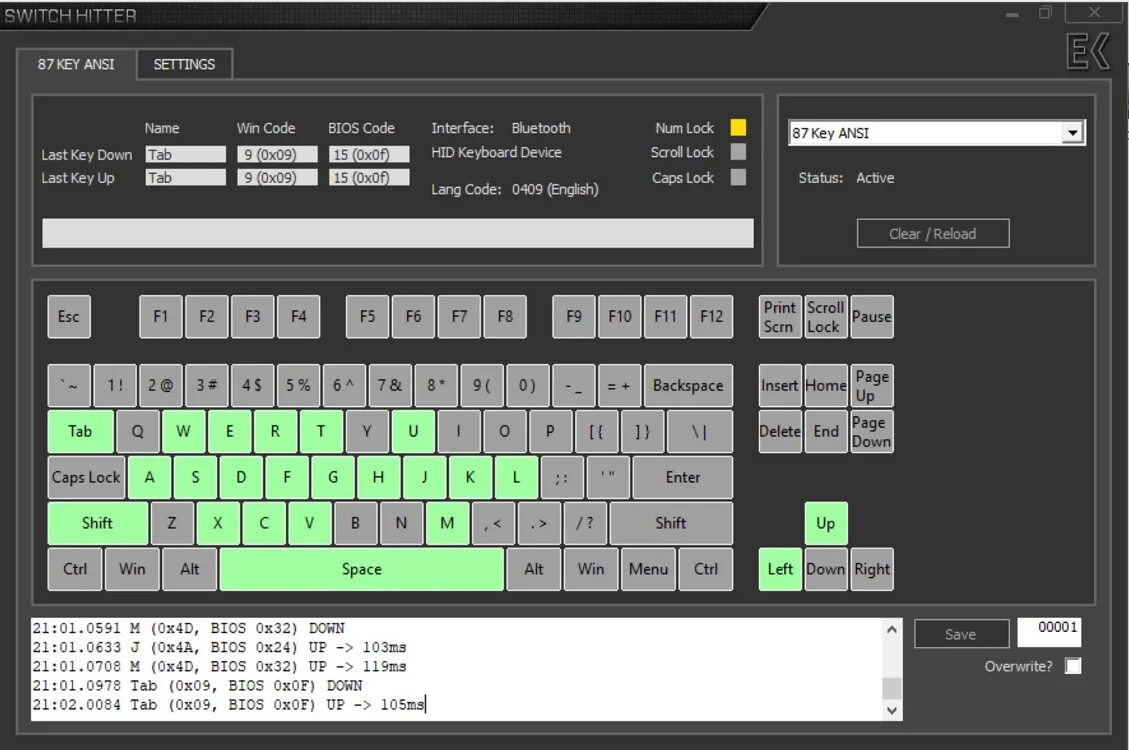
Task: Click the Right arrow key tile
Action: (871, 569)
